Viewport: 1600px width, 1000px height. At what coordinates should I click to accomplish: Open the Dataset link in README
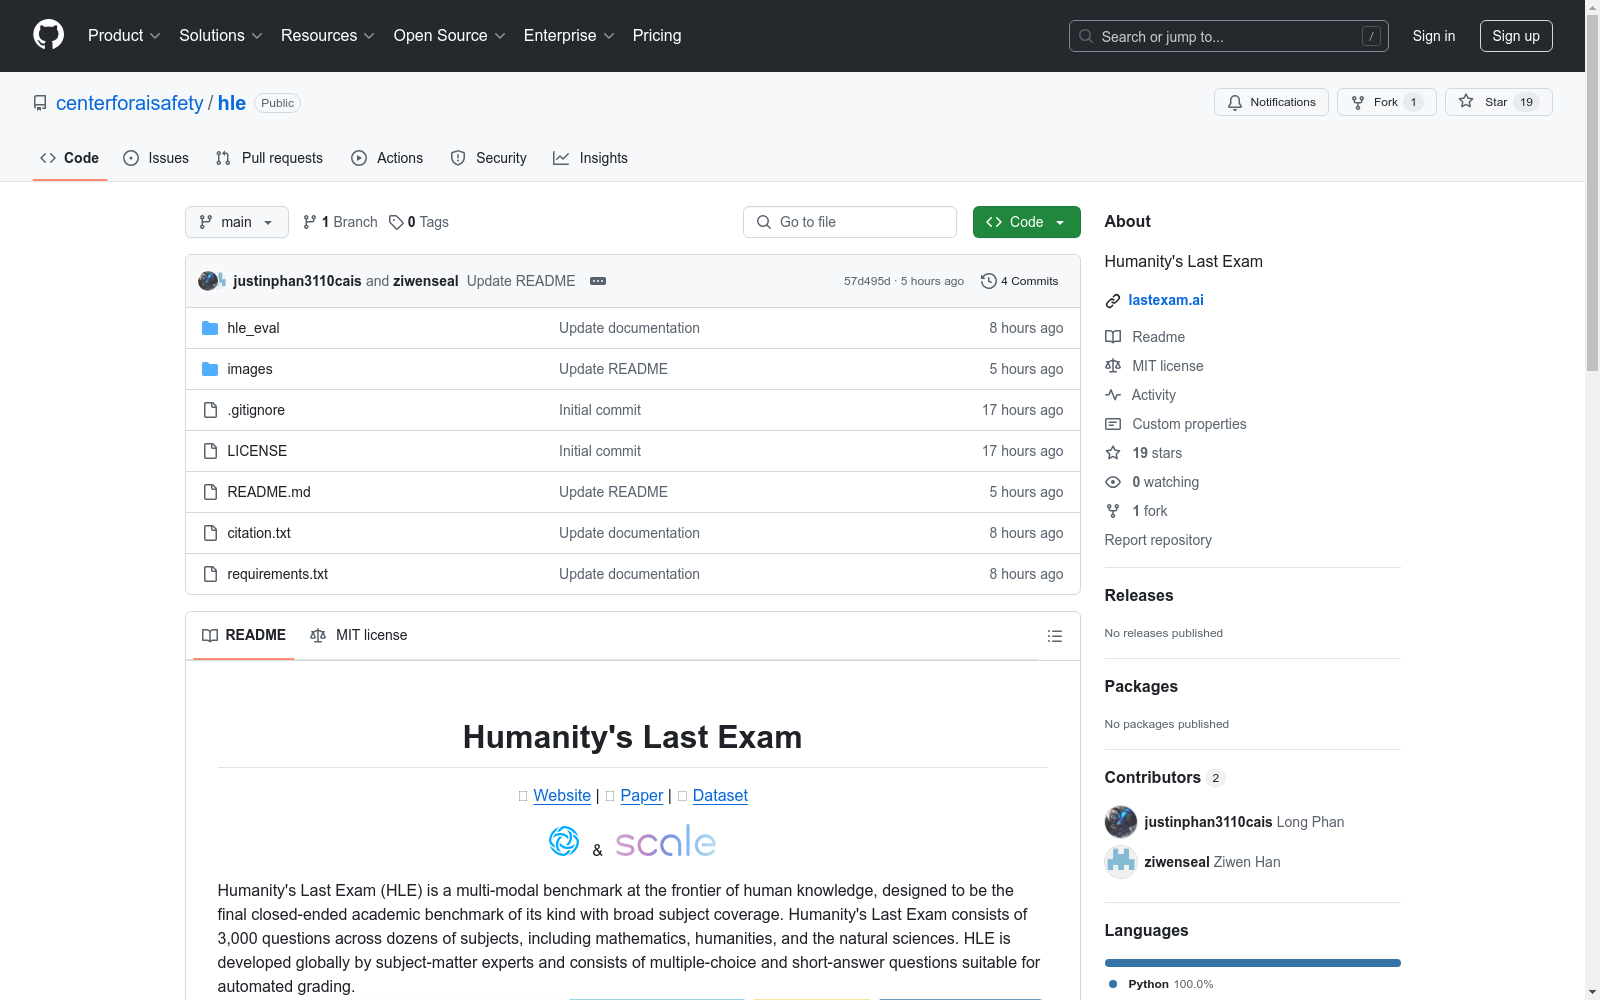click(720, 795)
